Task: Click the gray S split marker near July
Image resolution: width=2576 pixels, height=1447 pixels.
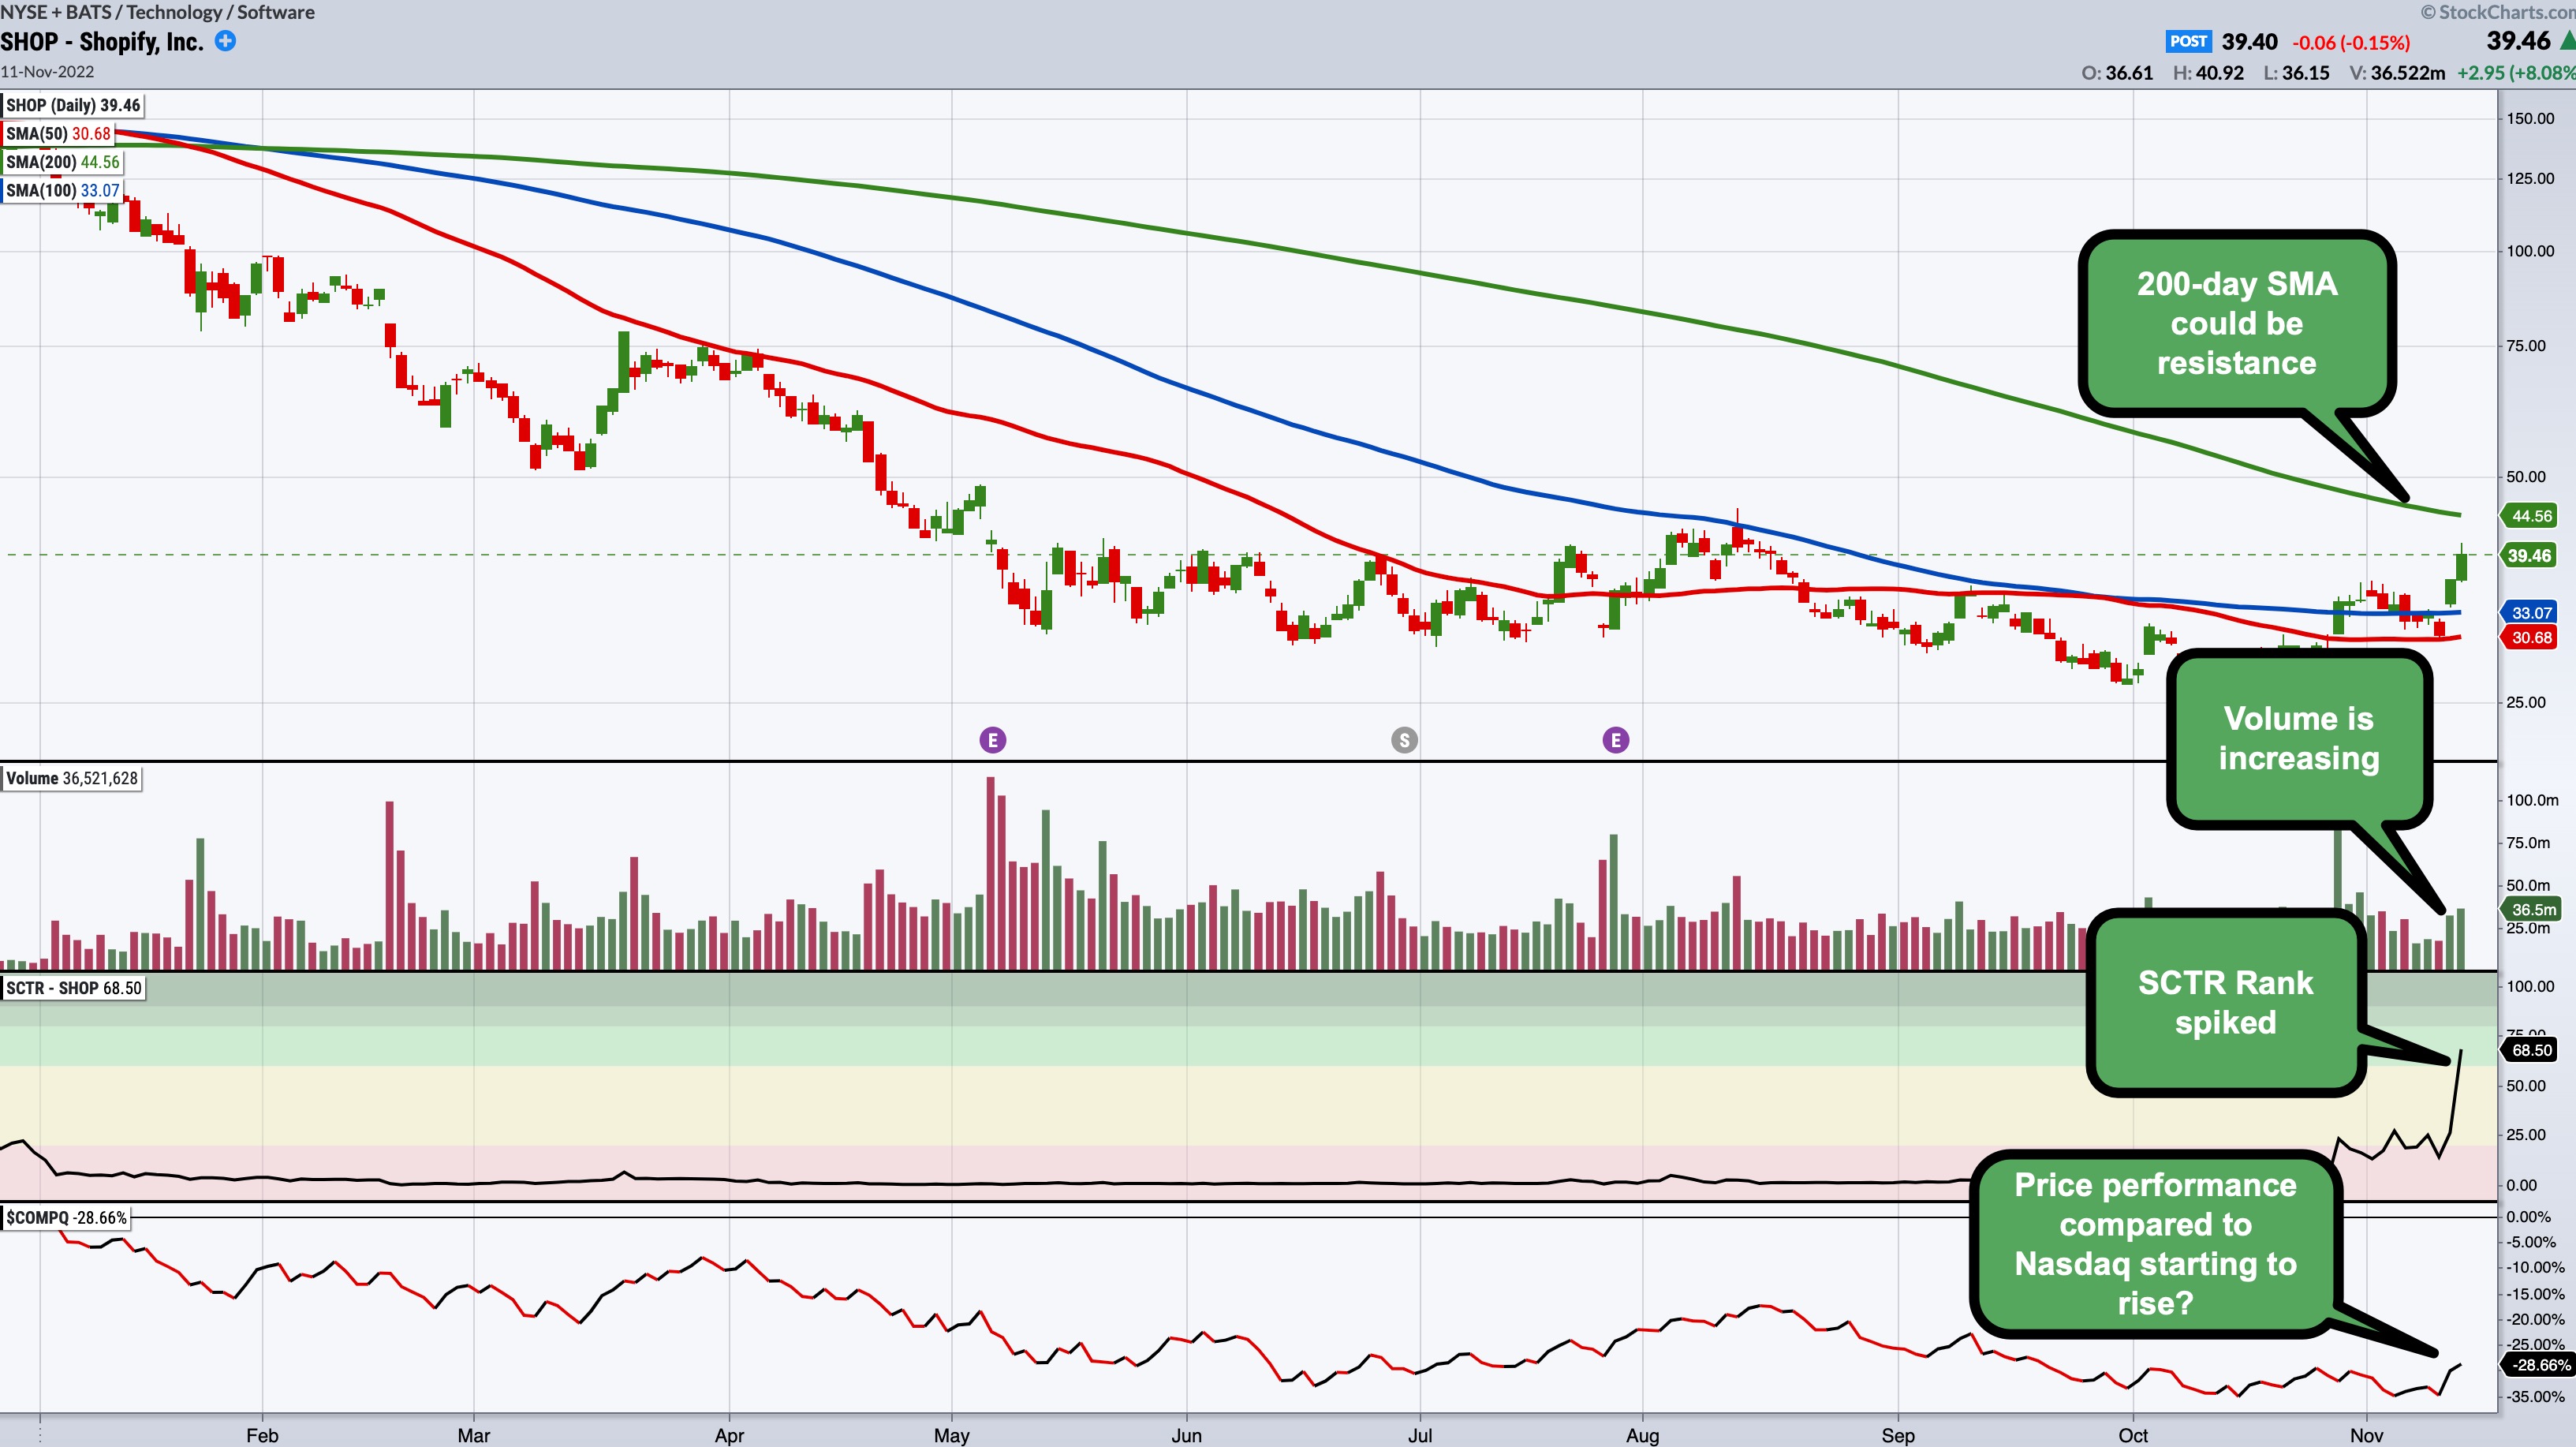Action: (1404, 740)
